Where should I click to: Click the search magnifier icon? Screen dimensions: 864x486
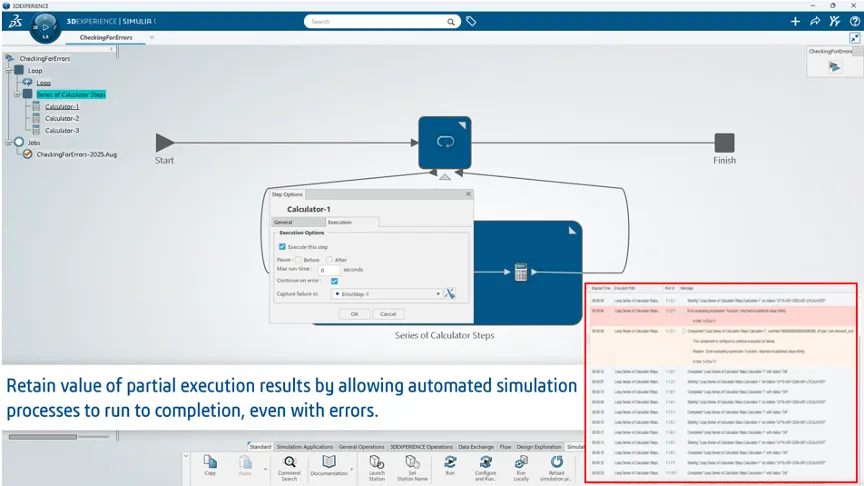[451, 22]
